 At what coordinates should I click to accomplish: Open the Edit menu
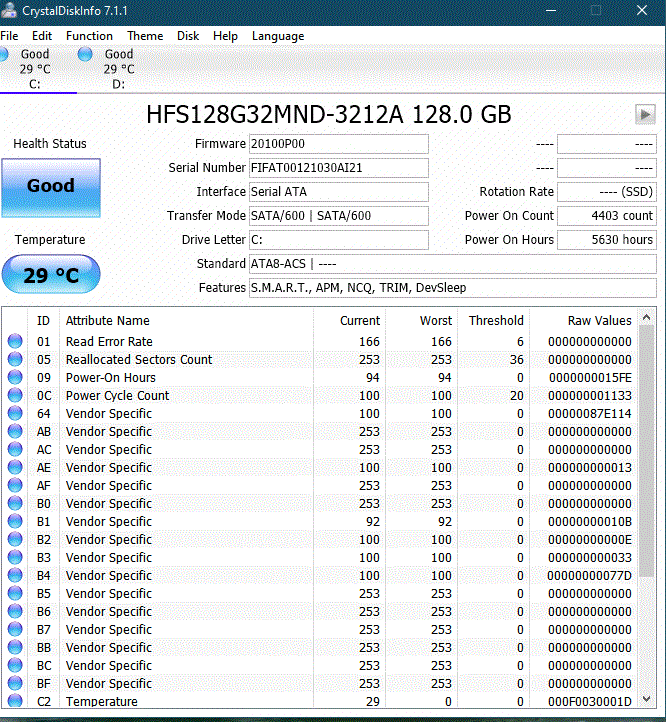[x=42, y=36]
